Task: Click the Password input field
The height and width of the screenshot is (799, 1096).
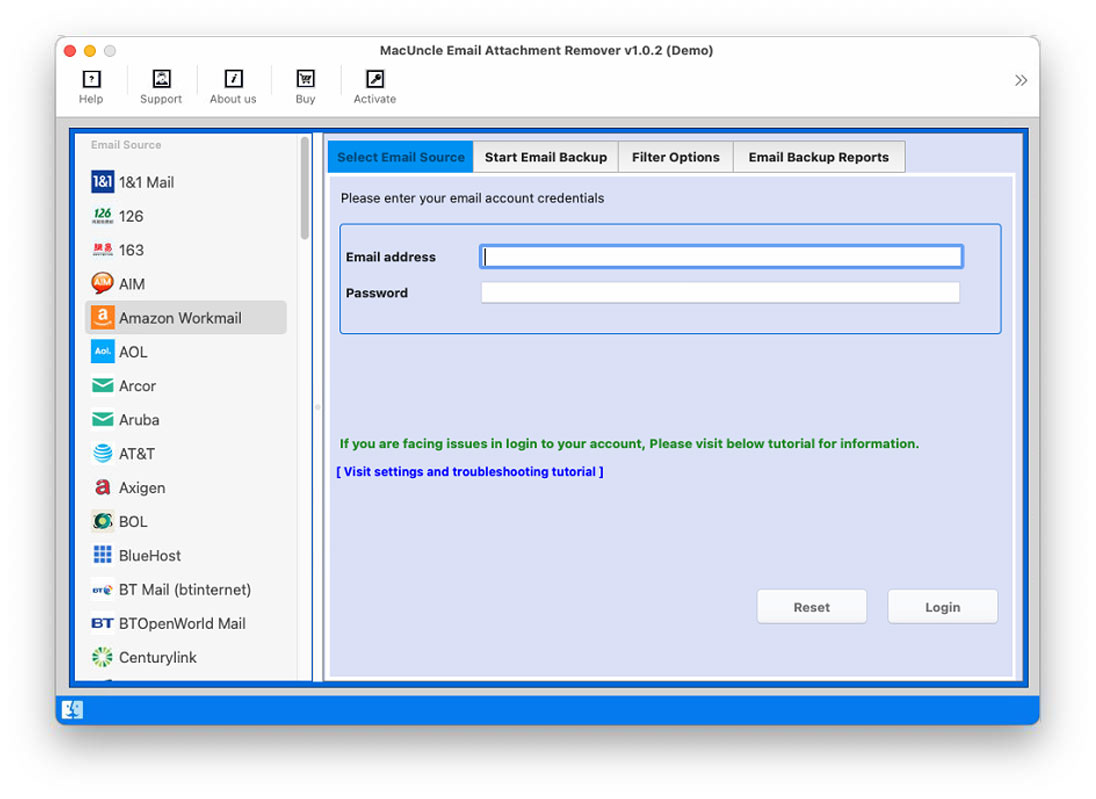Action: coord(720,293)
